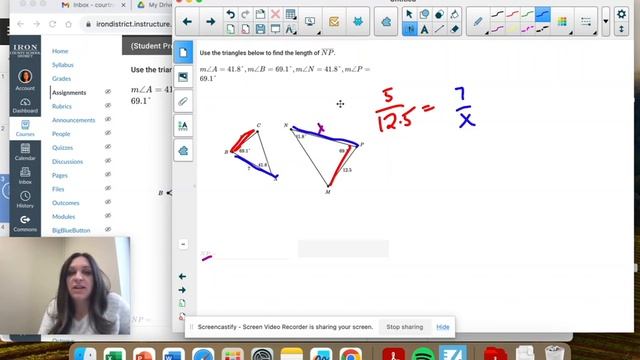Toggle visibility eye next to Assignments
The image size is (640, 360).
[108, 92]
